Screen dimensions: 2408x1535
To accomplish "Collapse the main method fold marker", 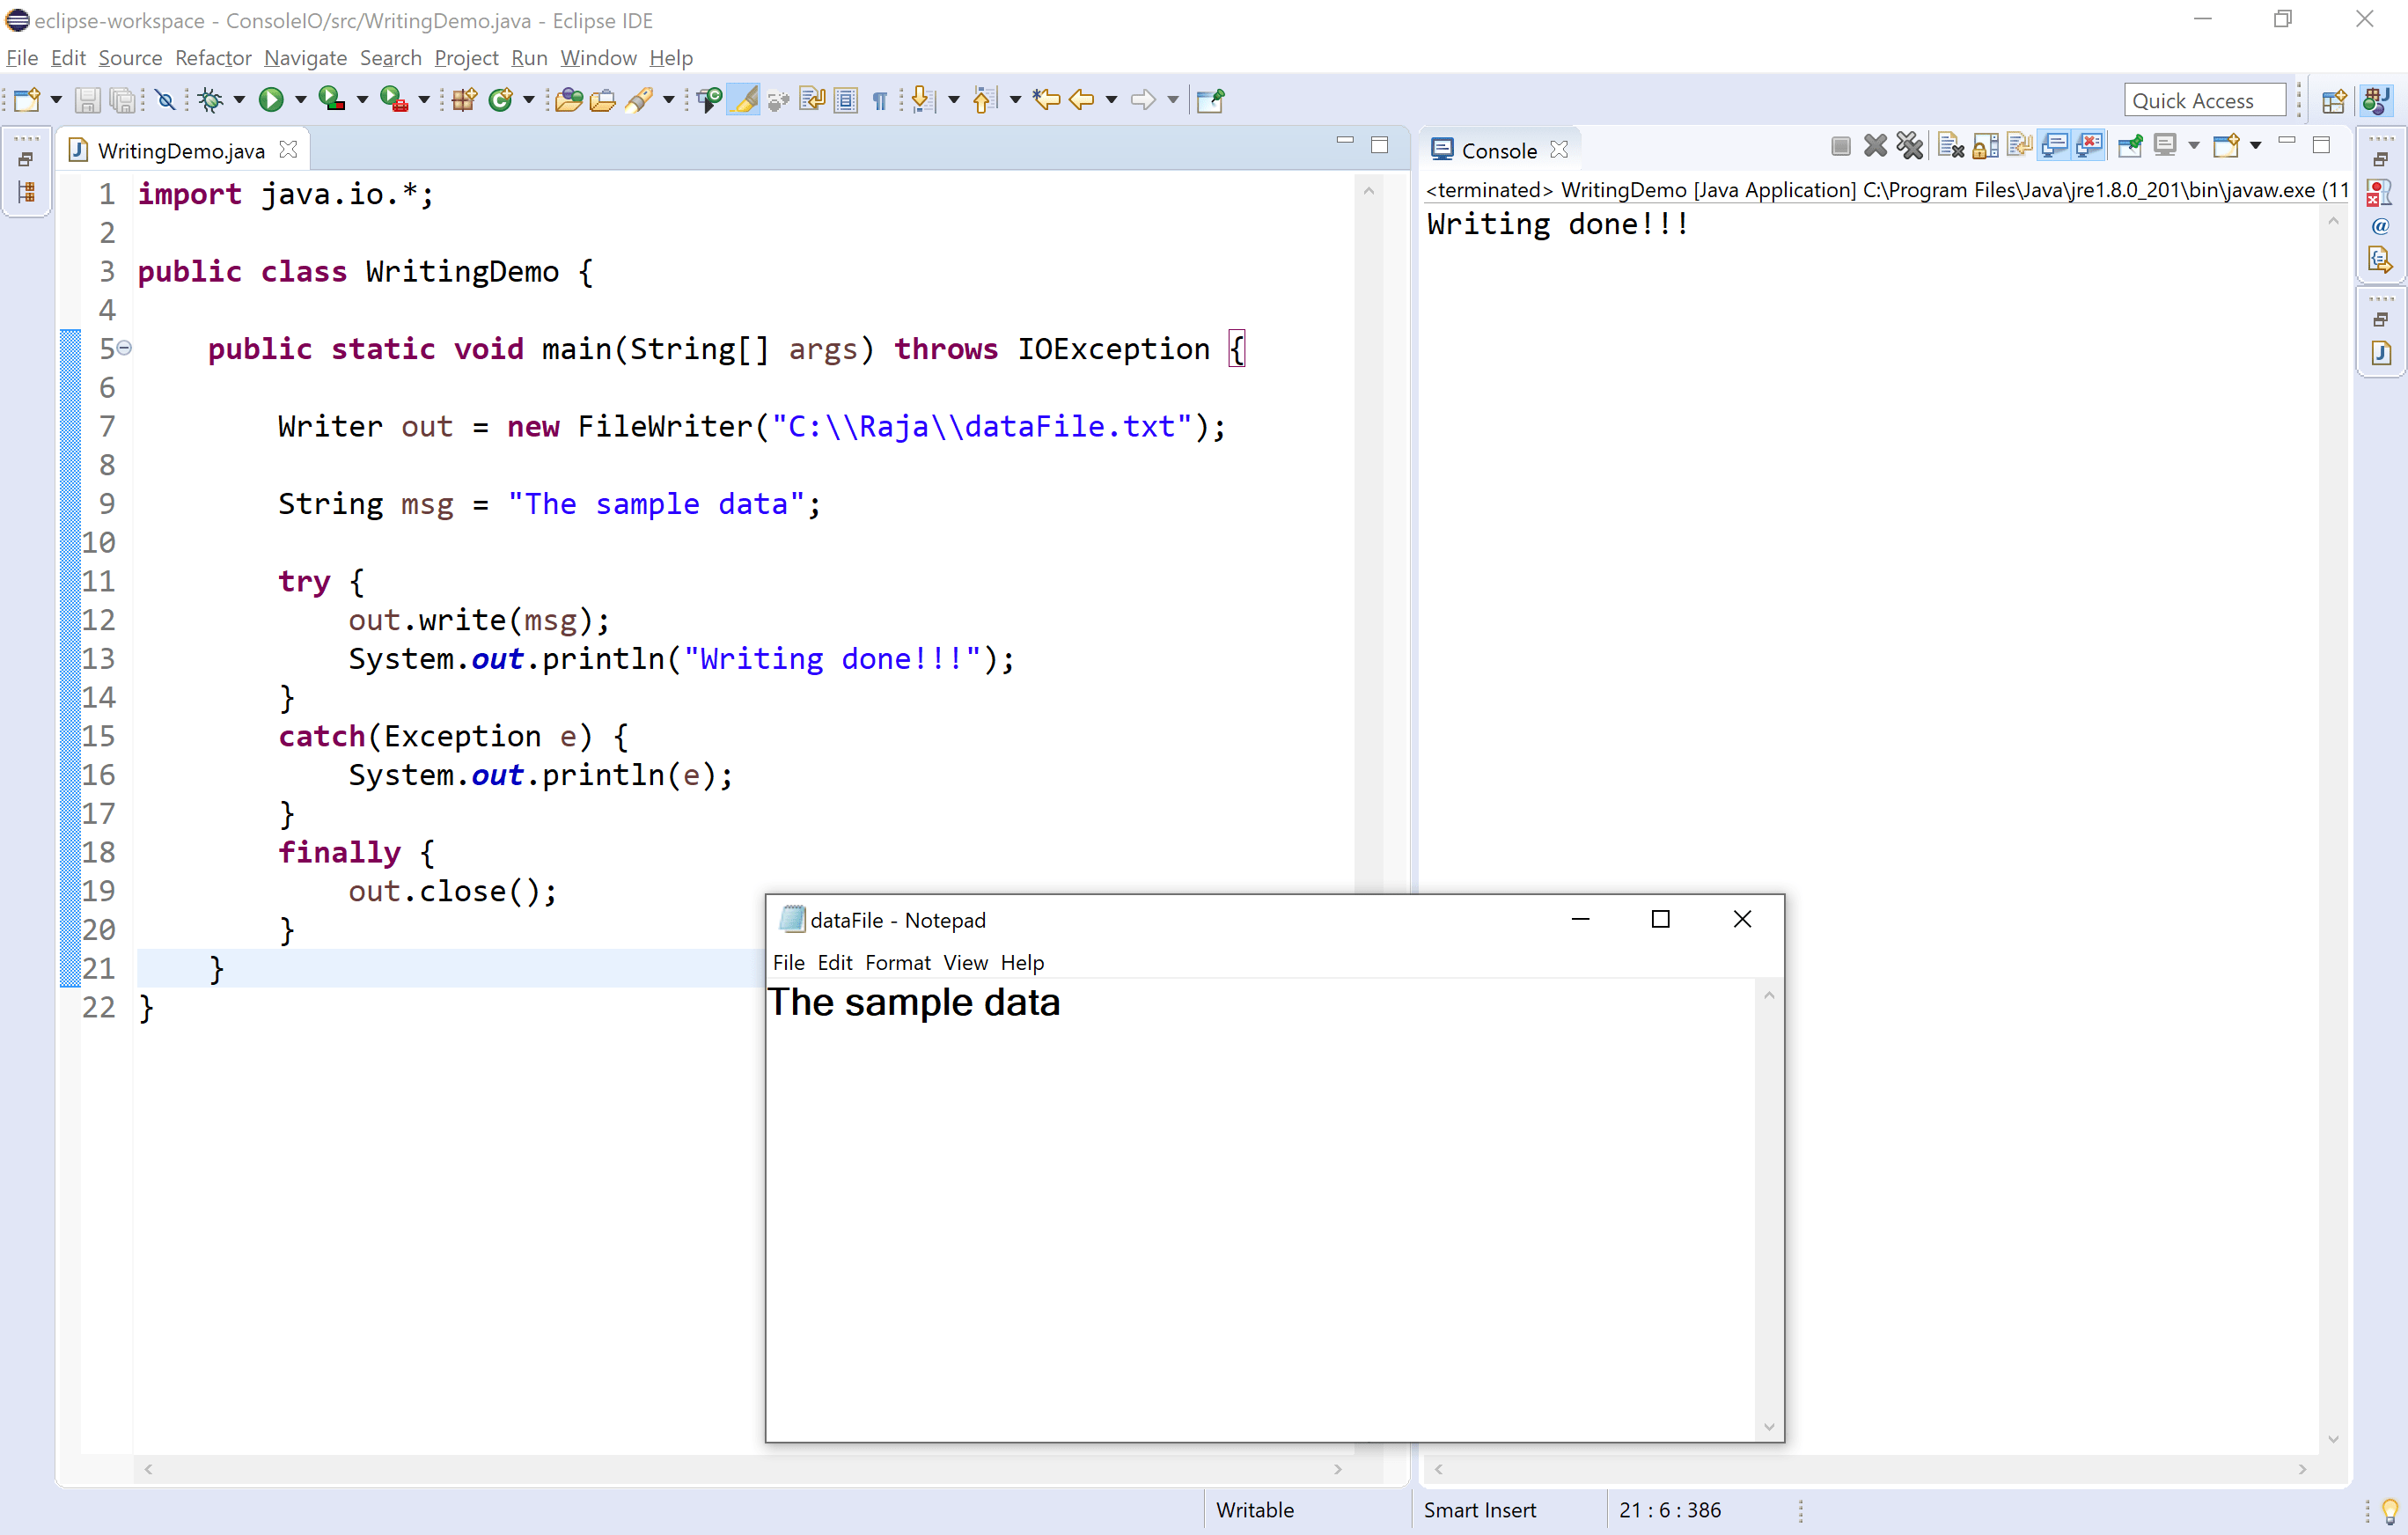I will click(124, 348).
